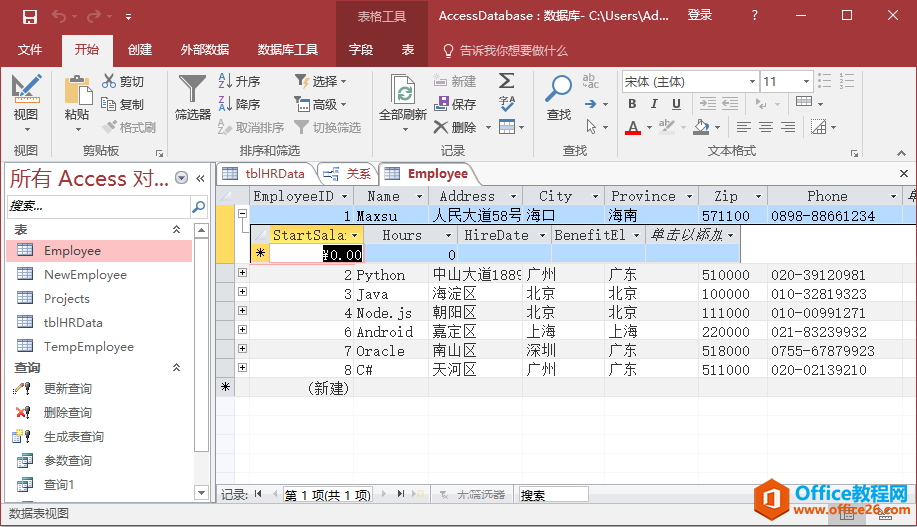Viewport: 917px width, 527px height.
Task: Toggle Italic text formatting
Action: tap(655, 104)
